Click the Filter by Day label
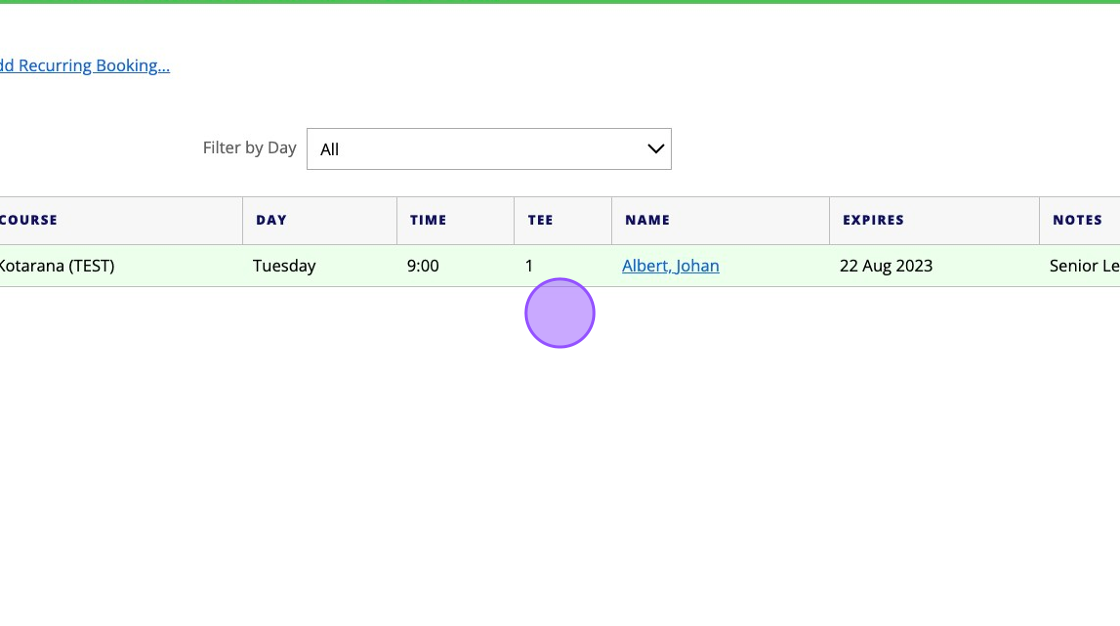The image size is (1120, 626). [249, 148]
